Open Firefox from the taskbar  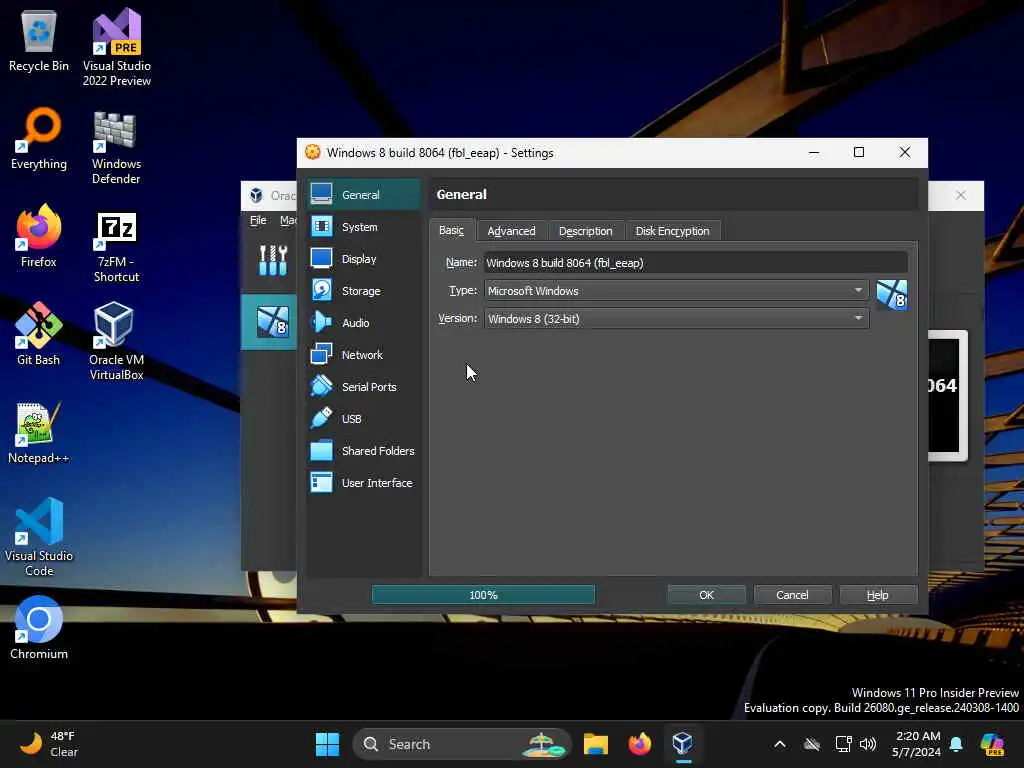click(x=639, y=744)
